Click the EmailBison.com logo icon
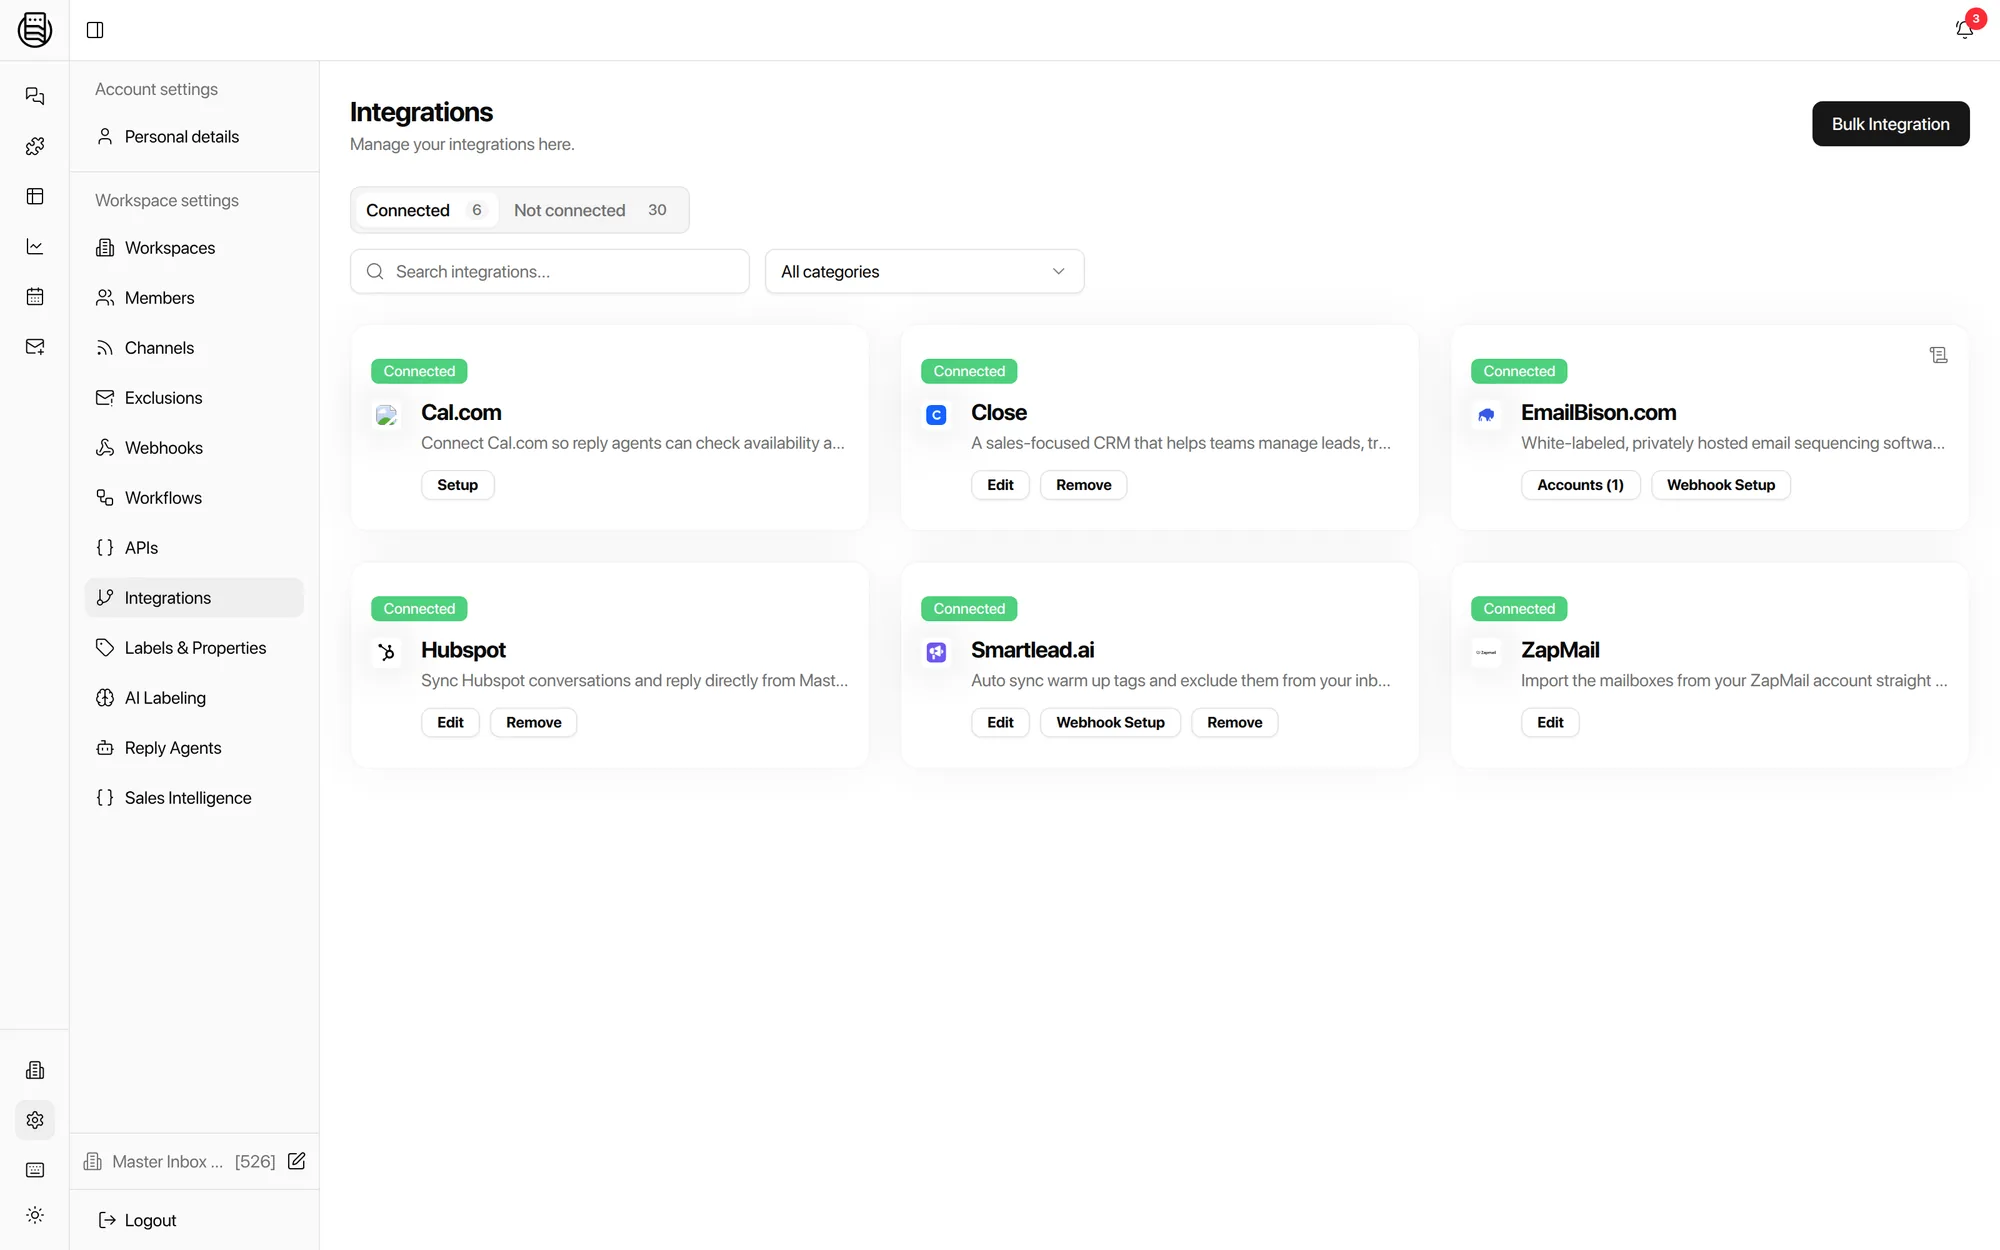The height and width of the screenshot is (1250, 2000). tap(1486, 414)
